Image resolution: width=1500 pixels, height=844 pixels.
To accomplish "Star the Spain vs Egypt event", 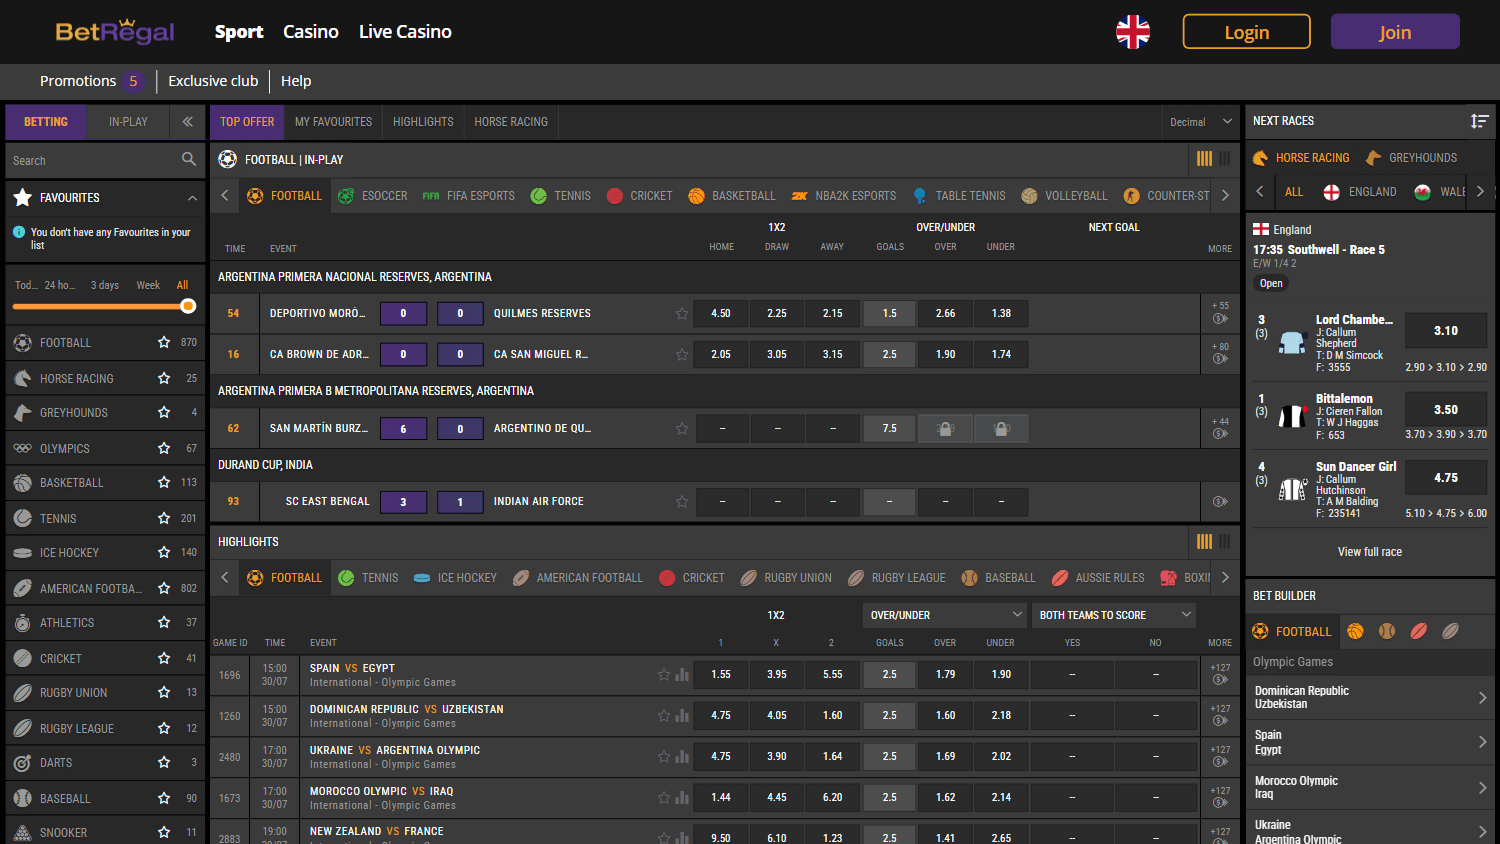I will (x=664, y=675).
